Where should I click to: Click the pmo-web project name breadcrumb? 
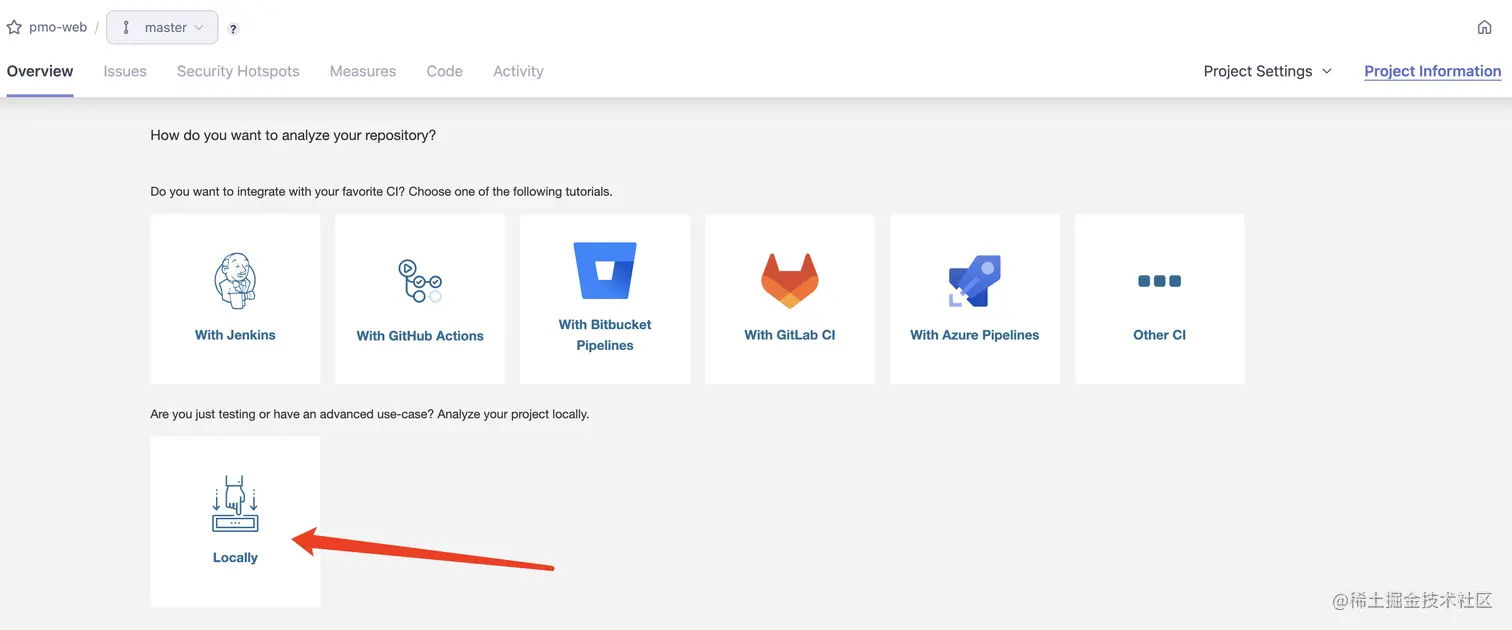[58, 28]
